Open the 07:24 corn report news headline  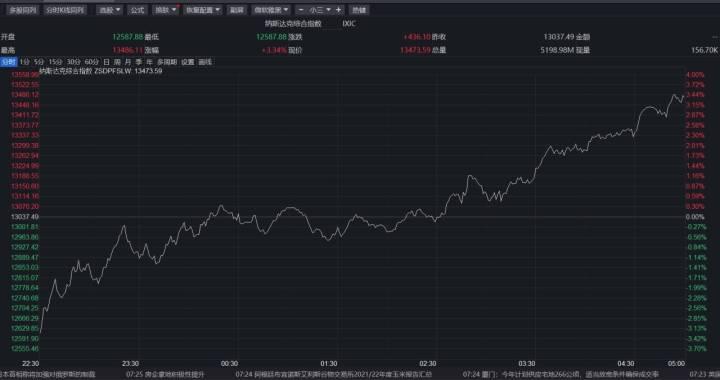click(334, 374)
